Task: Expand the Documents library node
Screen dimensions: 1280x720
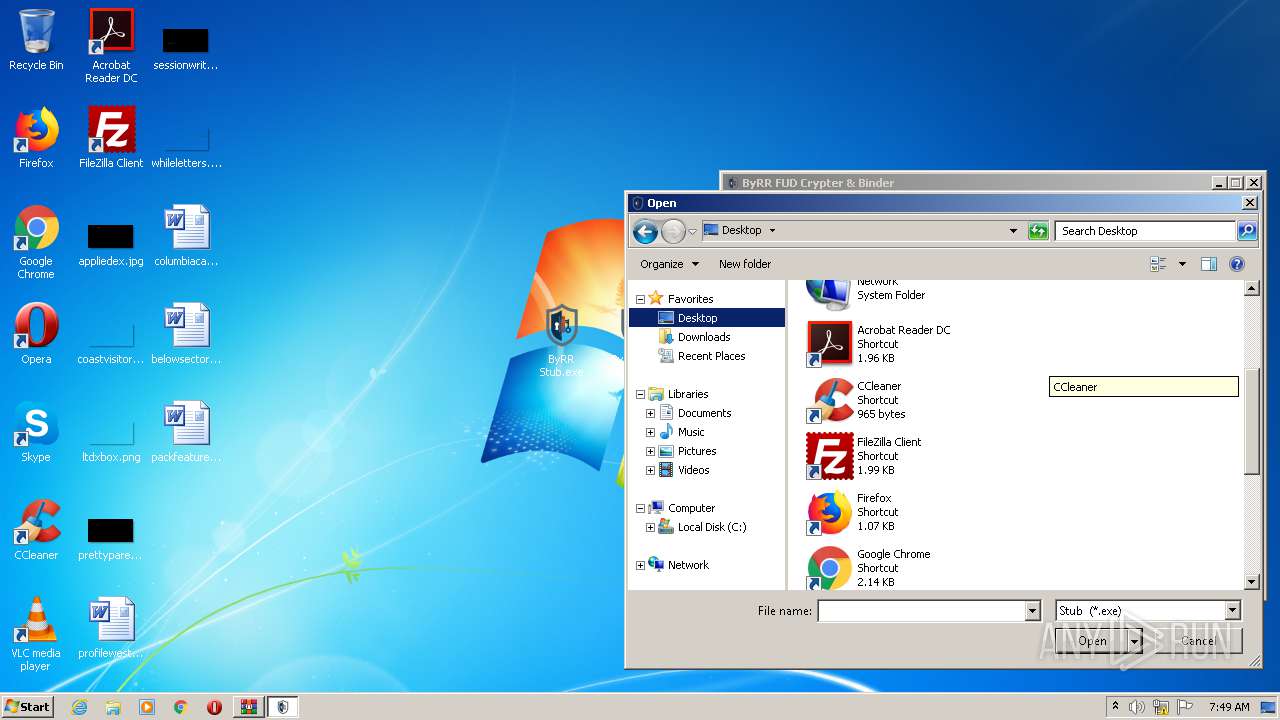Action: (x=650, y=413)
